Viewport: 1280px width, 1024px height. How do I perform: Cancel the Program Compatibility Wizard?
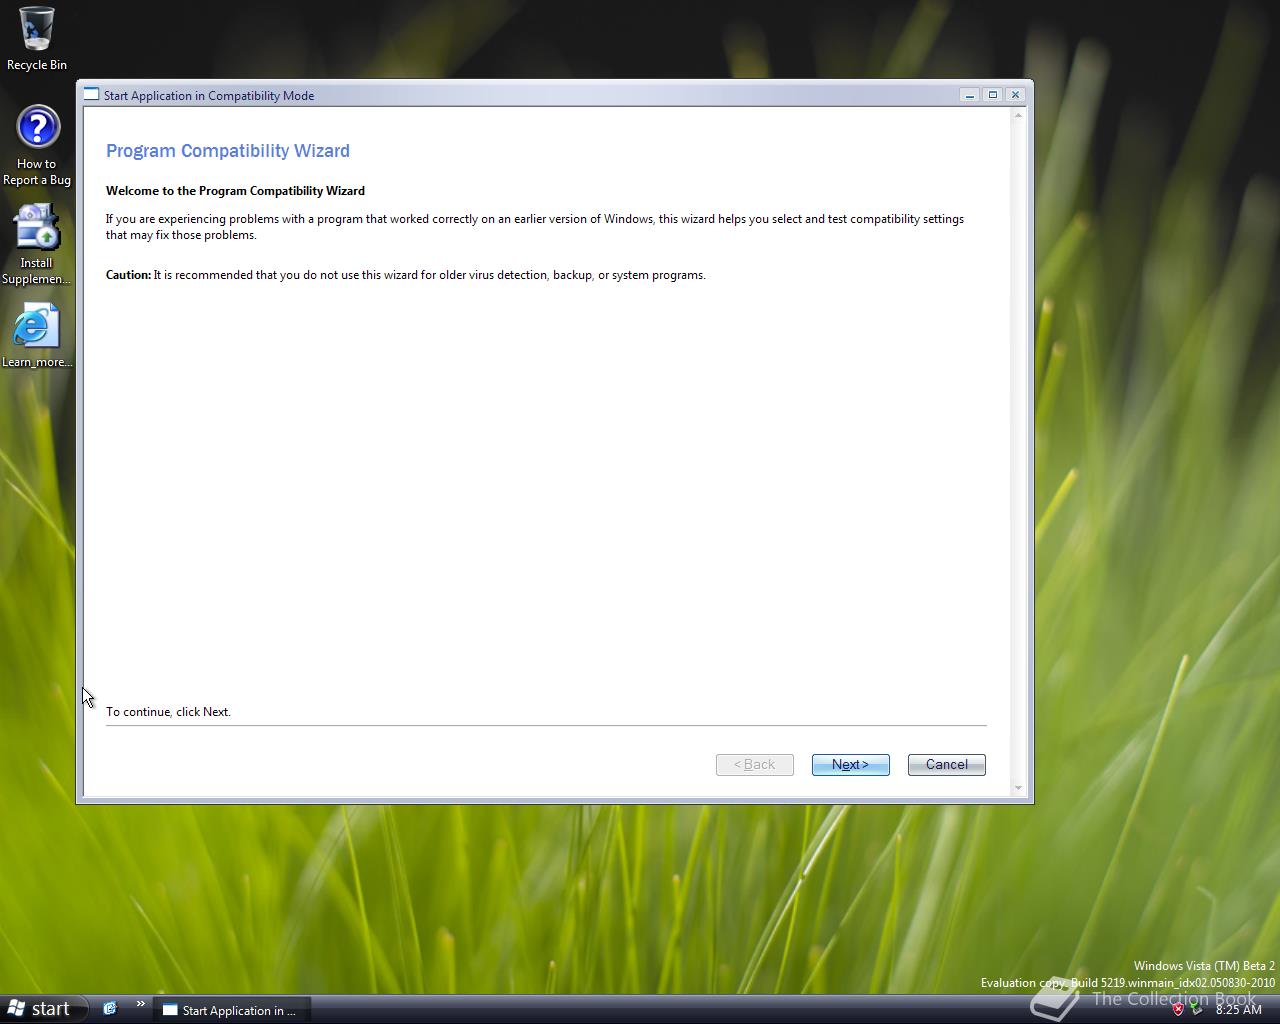tap(946, 765)
